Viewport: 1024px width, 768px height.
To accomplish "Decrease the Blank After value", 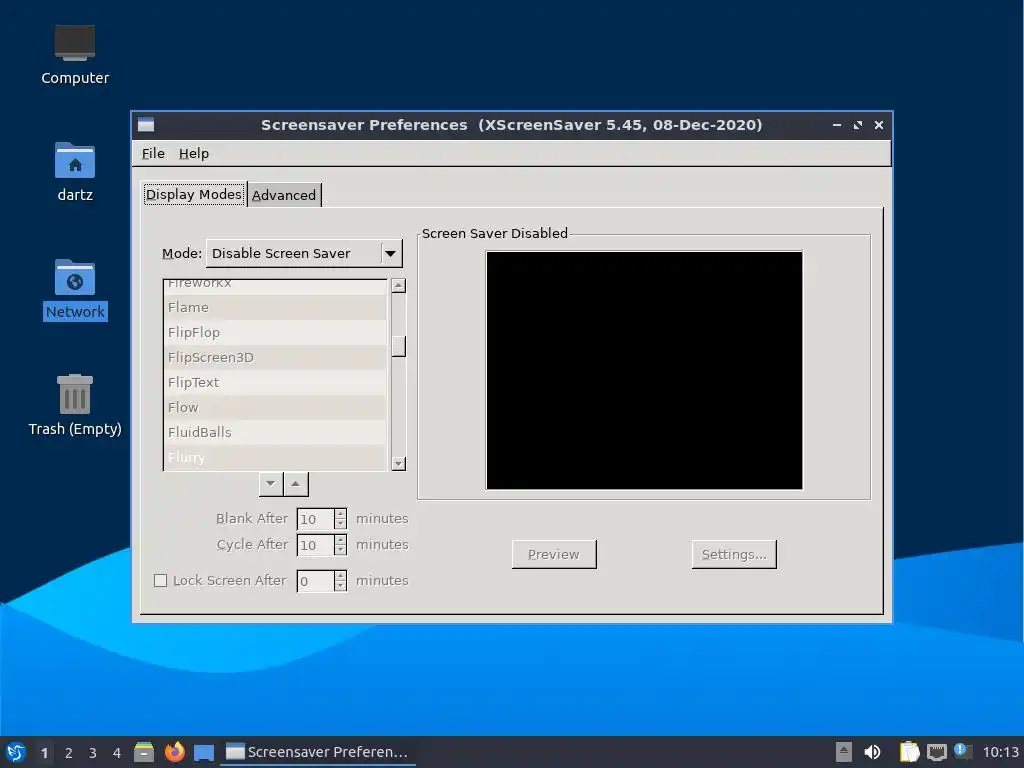I will (x=340, y=524).
